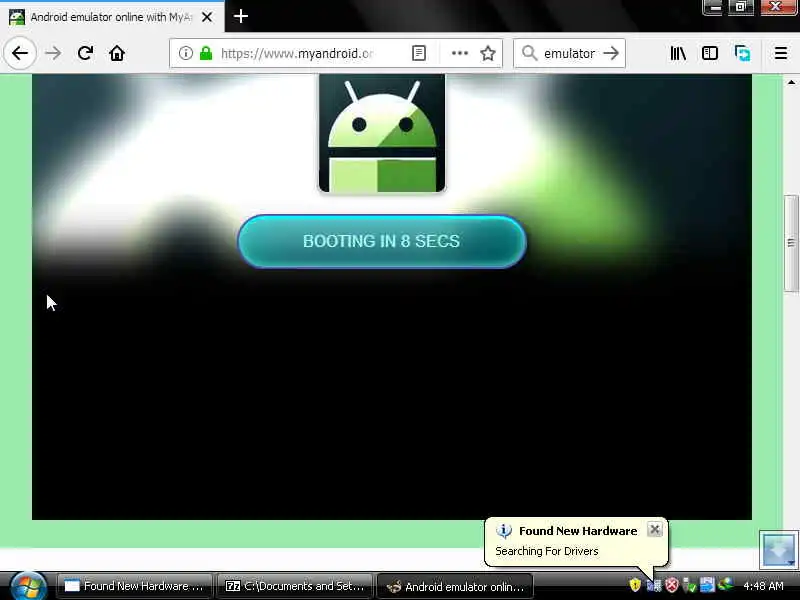
Task: Show site information icon in address bar
Action: coord(186,53)
